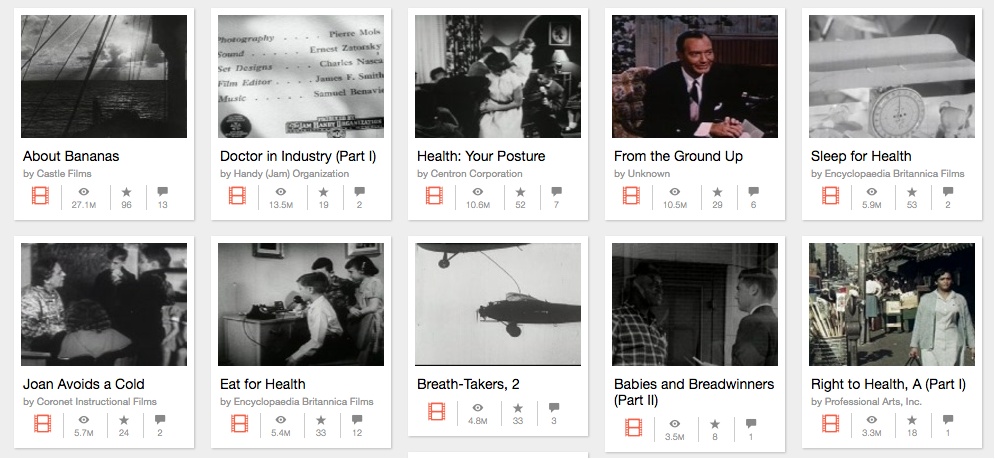Screen dimensions: 995x459
Task: Click the views eye icon on About Bananas
Action: pyautogui.click(x=83, y=191)
